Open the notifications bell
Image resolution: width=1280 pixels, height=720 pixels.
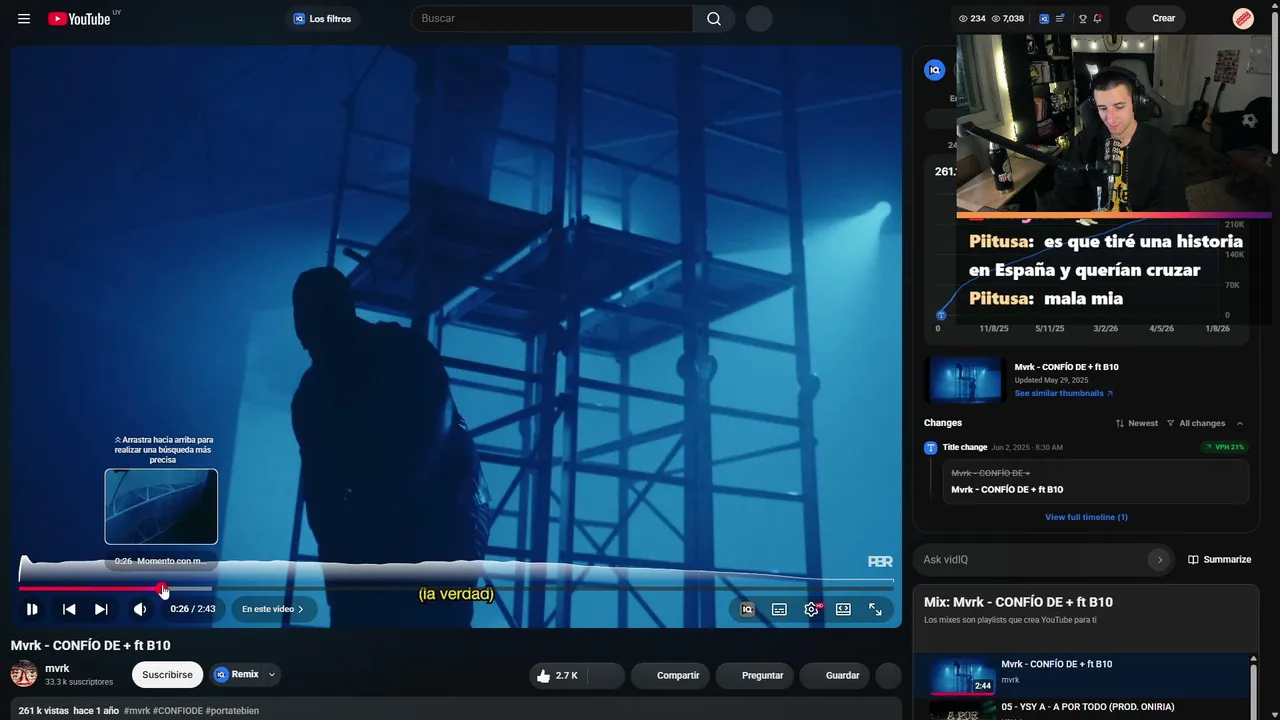1098,19
